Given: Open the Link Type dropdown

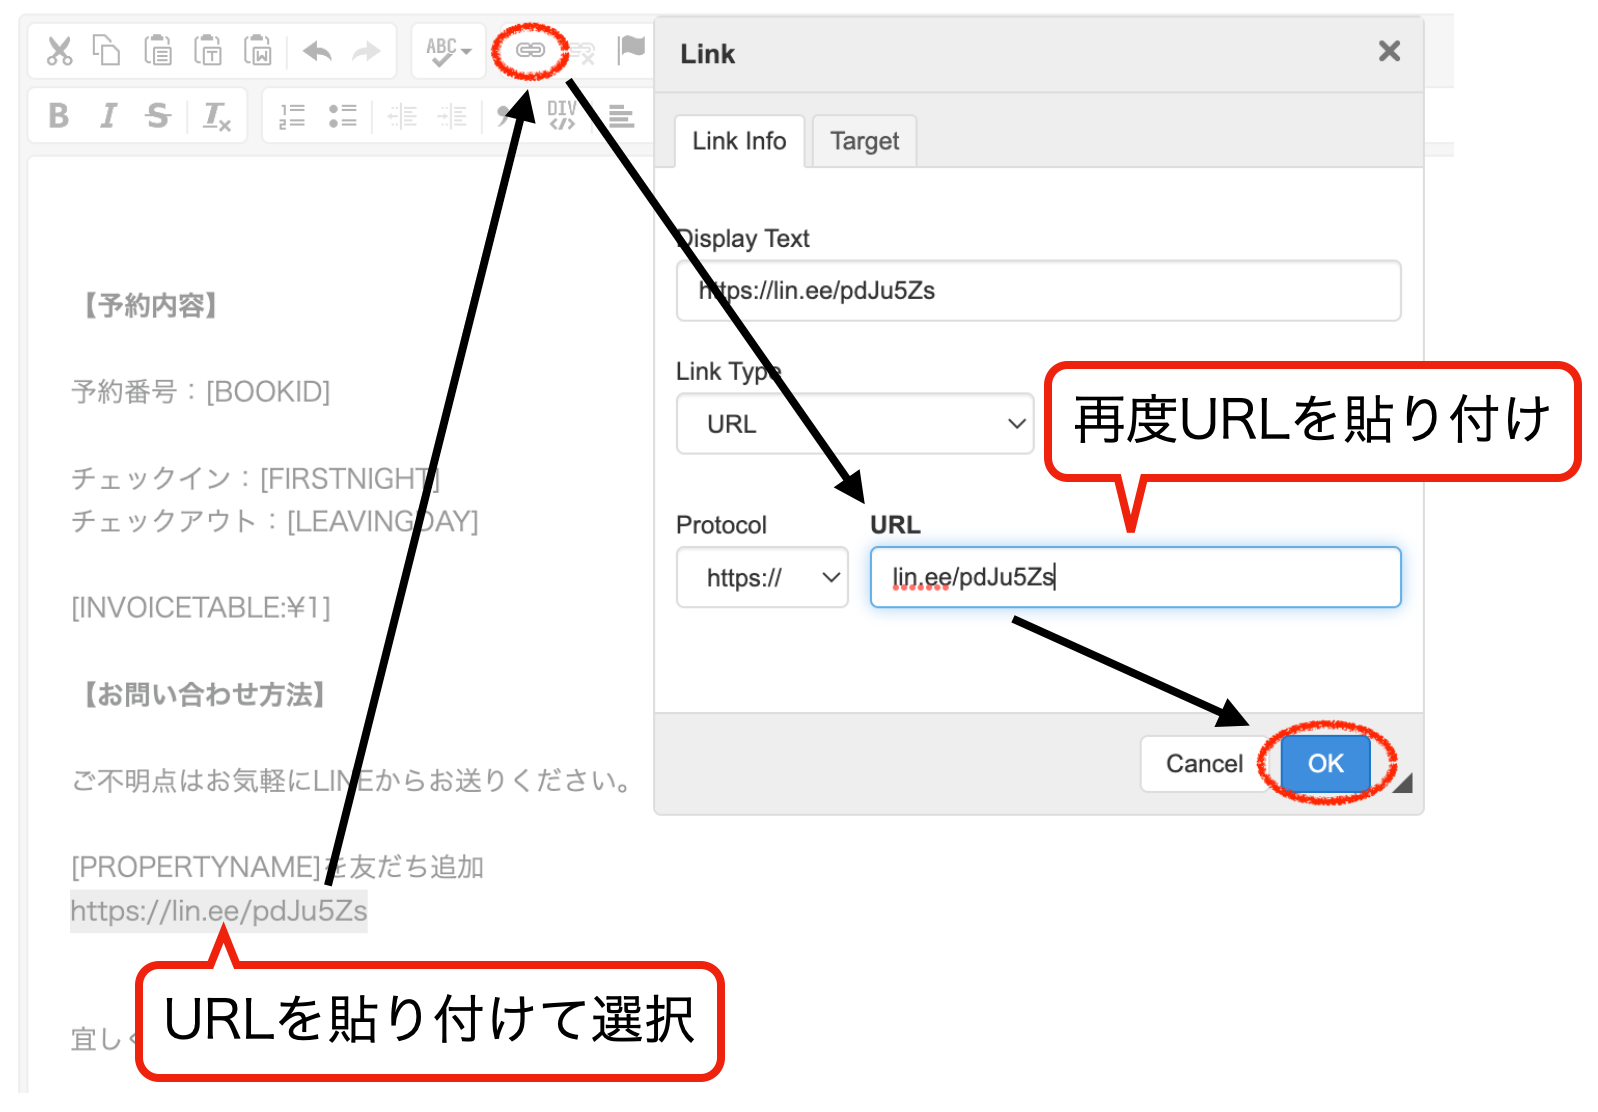Looking at the screenshot, I should pyautogui.click(x=854, y=424).
